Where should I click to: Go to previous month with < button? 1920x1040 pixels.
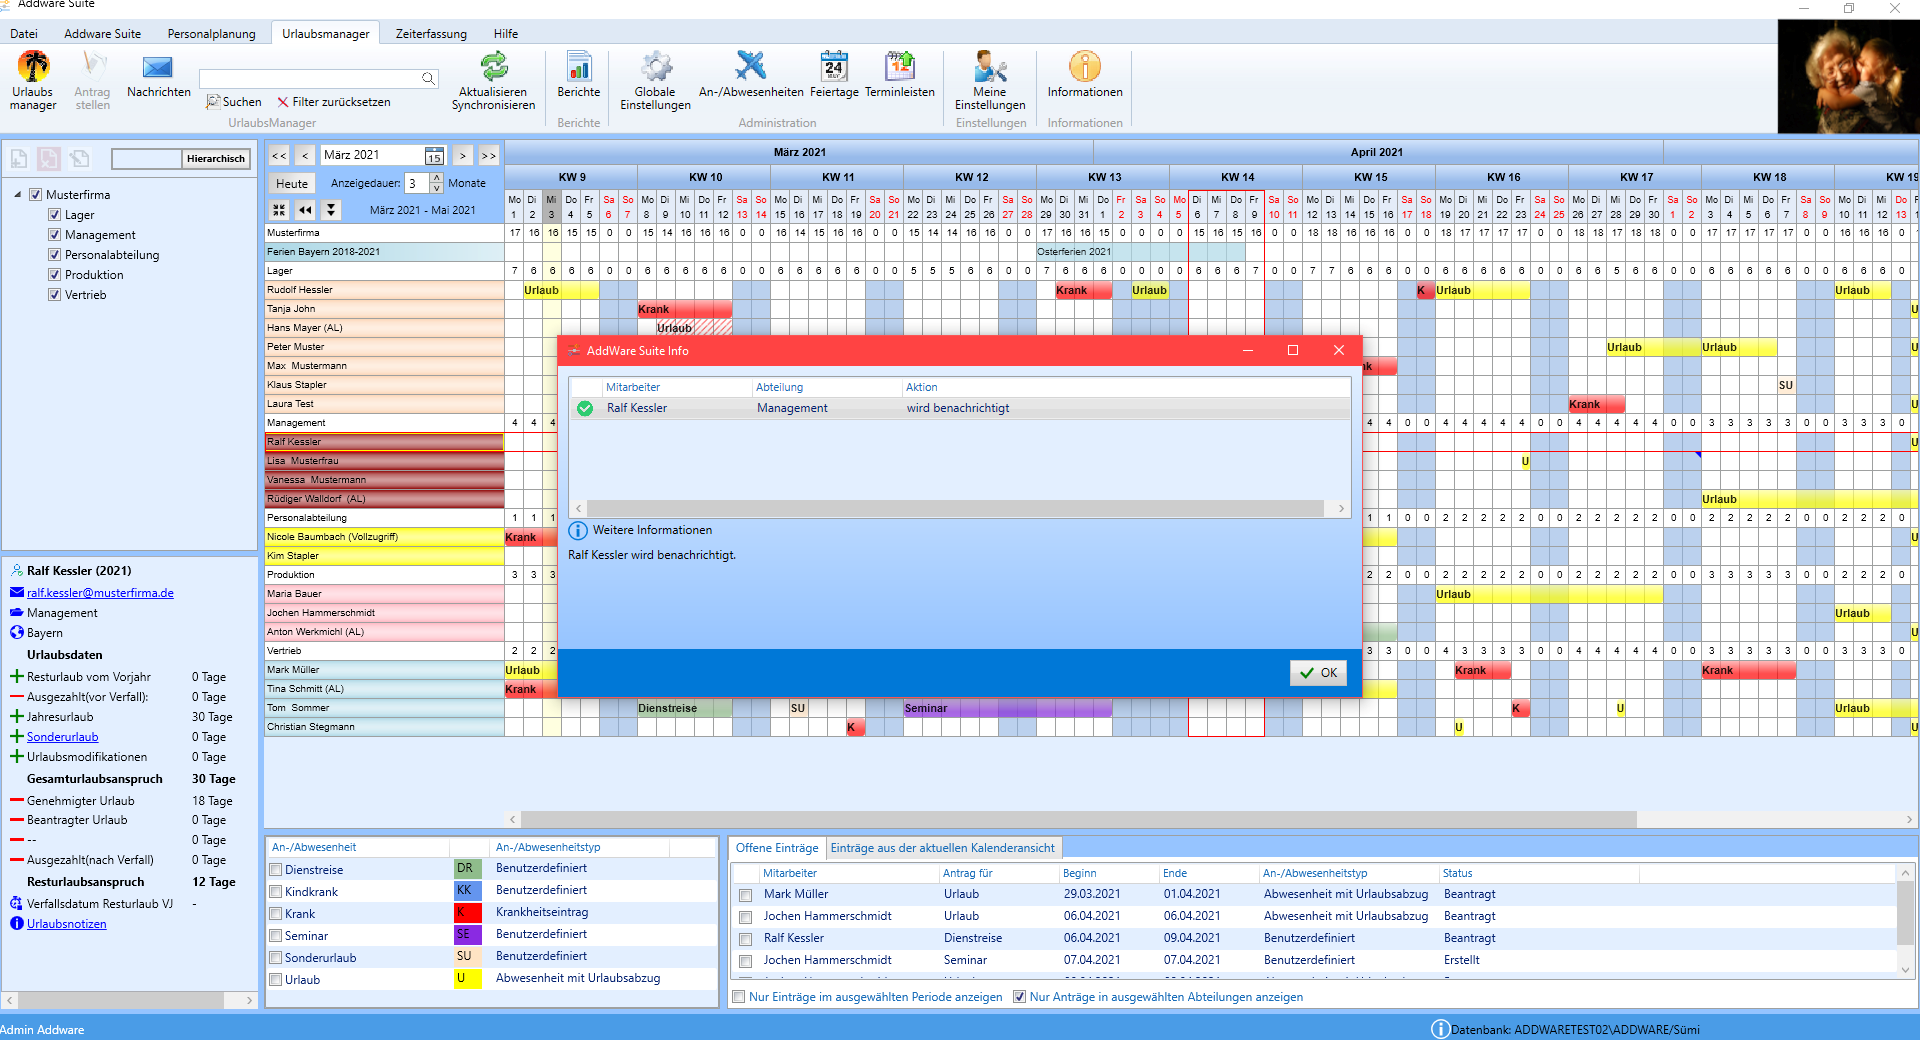point(305,156)
